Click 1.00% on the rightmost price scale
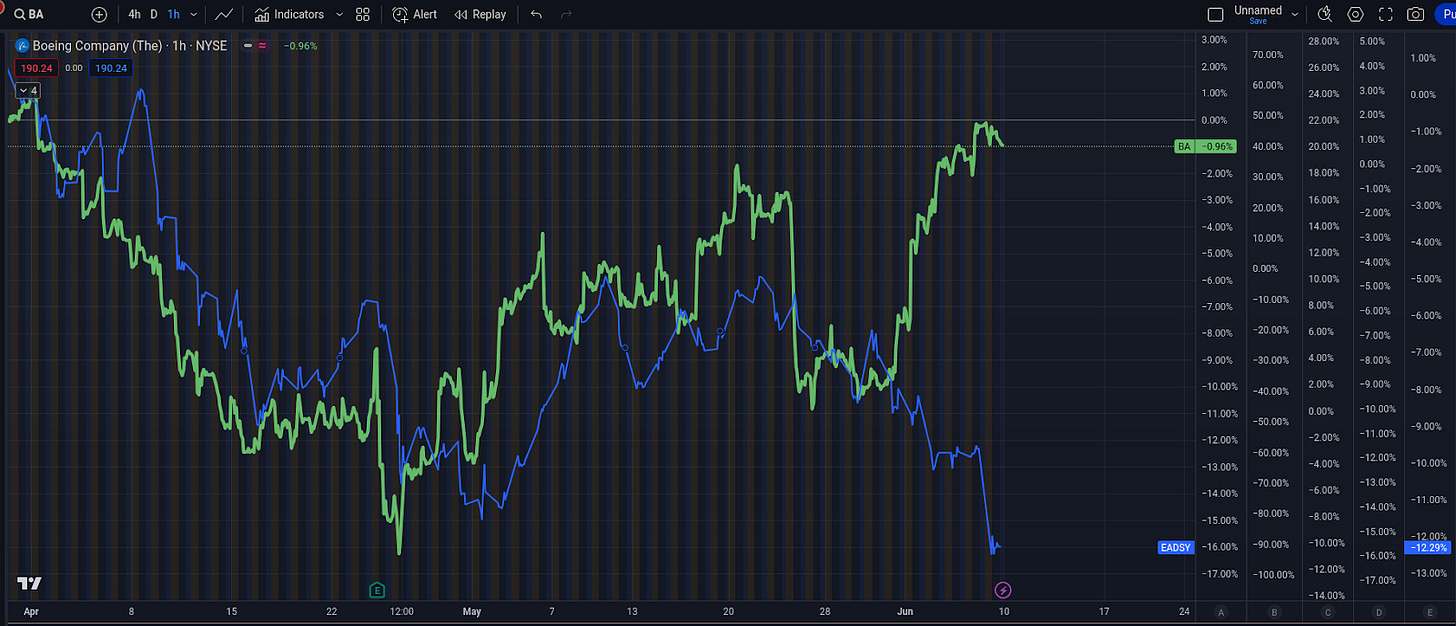Screen dimensions: 1456x626 click(x=1423, y=58)
